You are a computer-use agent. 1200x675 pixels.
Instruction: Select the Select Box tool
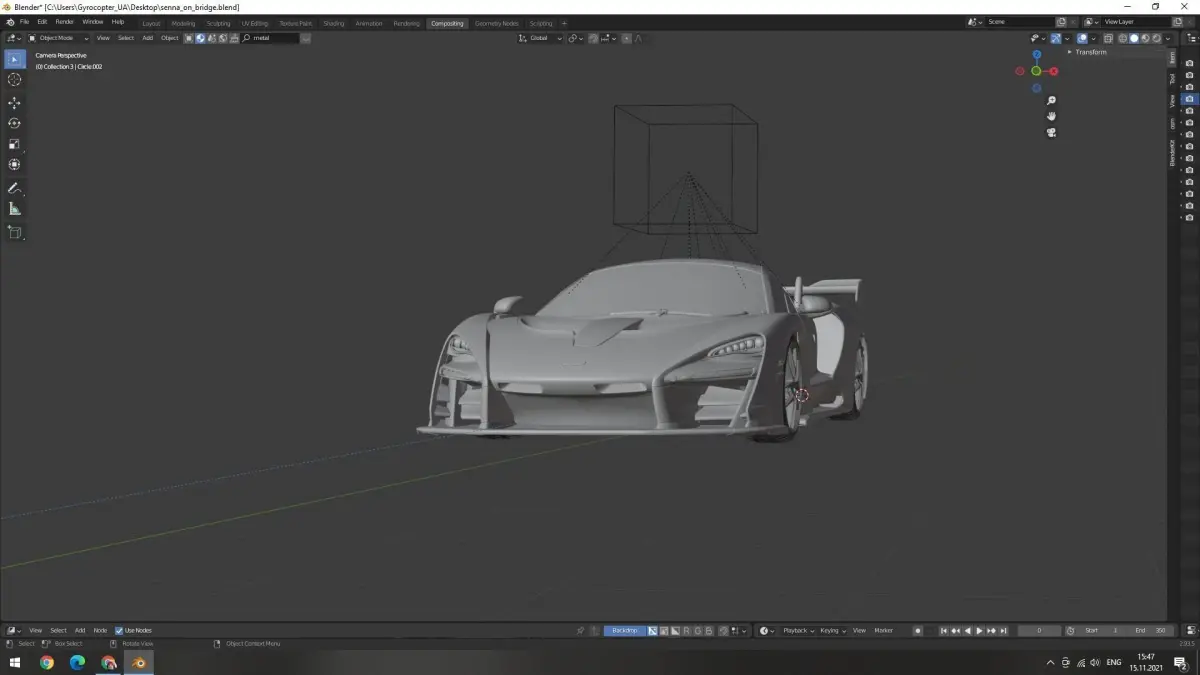pyautogui.click(x=14, y=59)
